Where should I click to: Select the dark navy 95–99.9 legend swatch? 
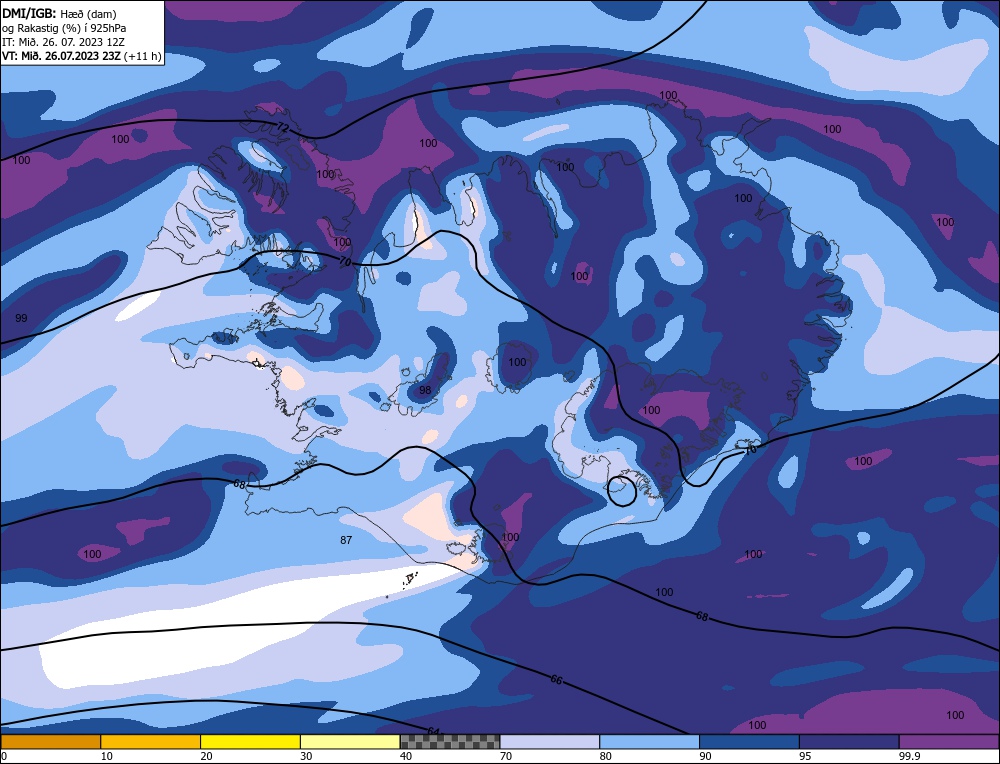(849, 742)
